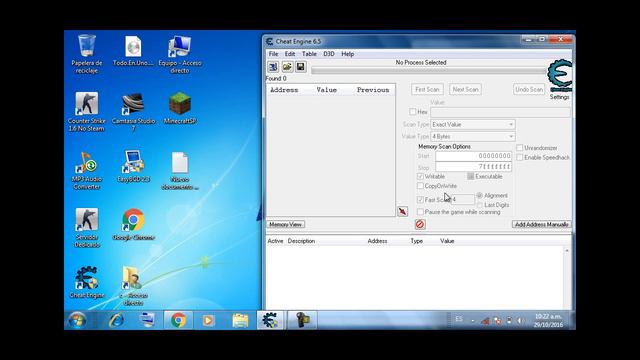Image resolution: width=640 pixels, height=360 pixels.
Task: Select the Cheat Engine desktop shortcut
Action: [87, 282]
